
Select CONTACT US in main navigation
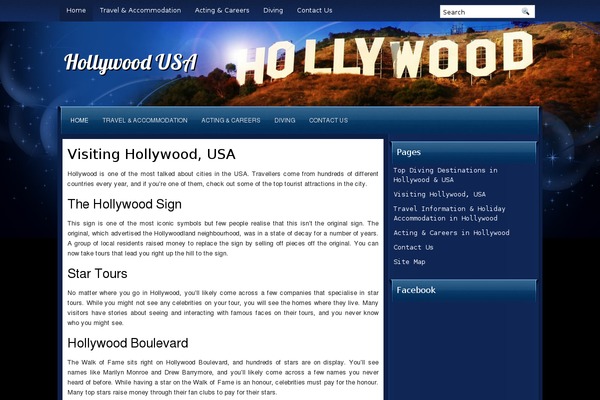pyautogui.click(x=328, y=120)
